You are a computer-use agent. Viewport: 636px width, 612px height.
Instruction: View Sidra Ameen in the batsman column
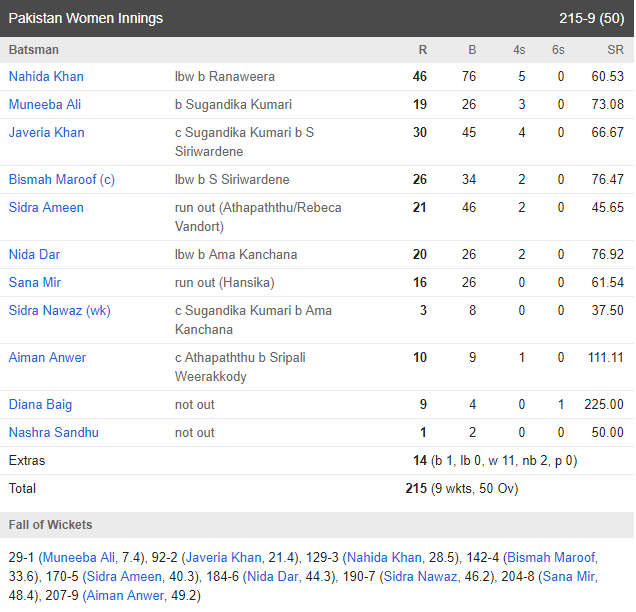[x=46, y=208]
